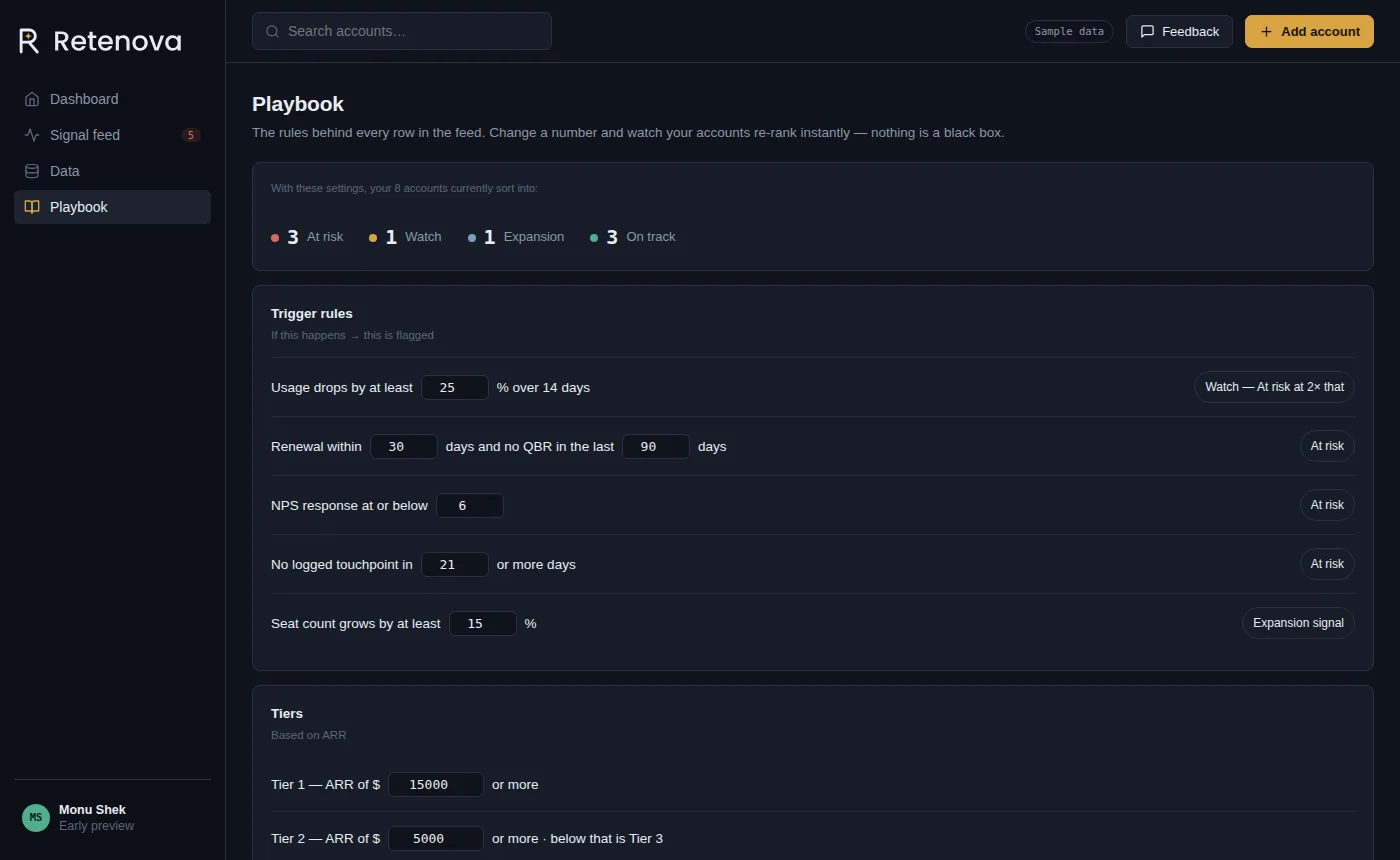Click the Feedback button

(x=1179, y=31)
